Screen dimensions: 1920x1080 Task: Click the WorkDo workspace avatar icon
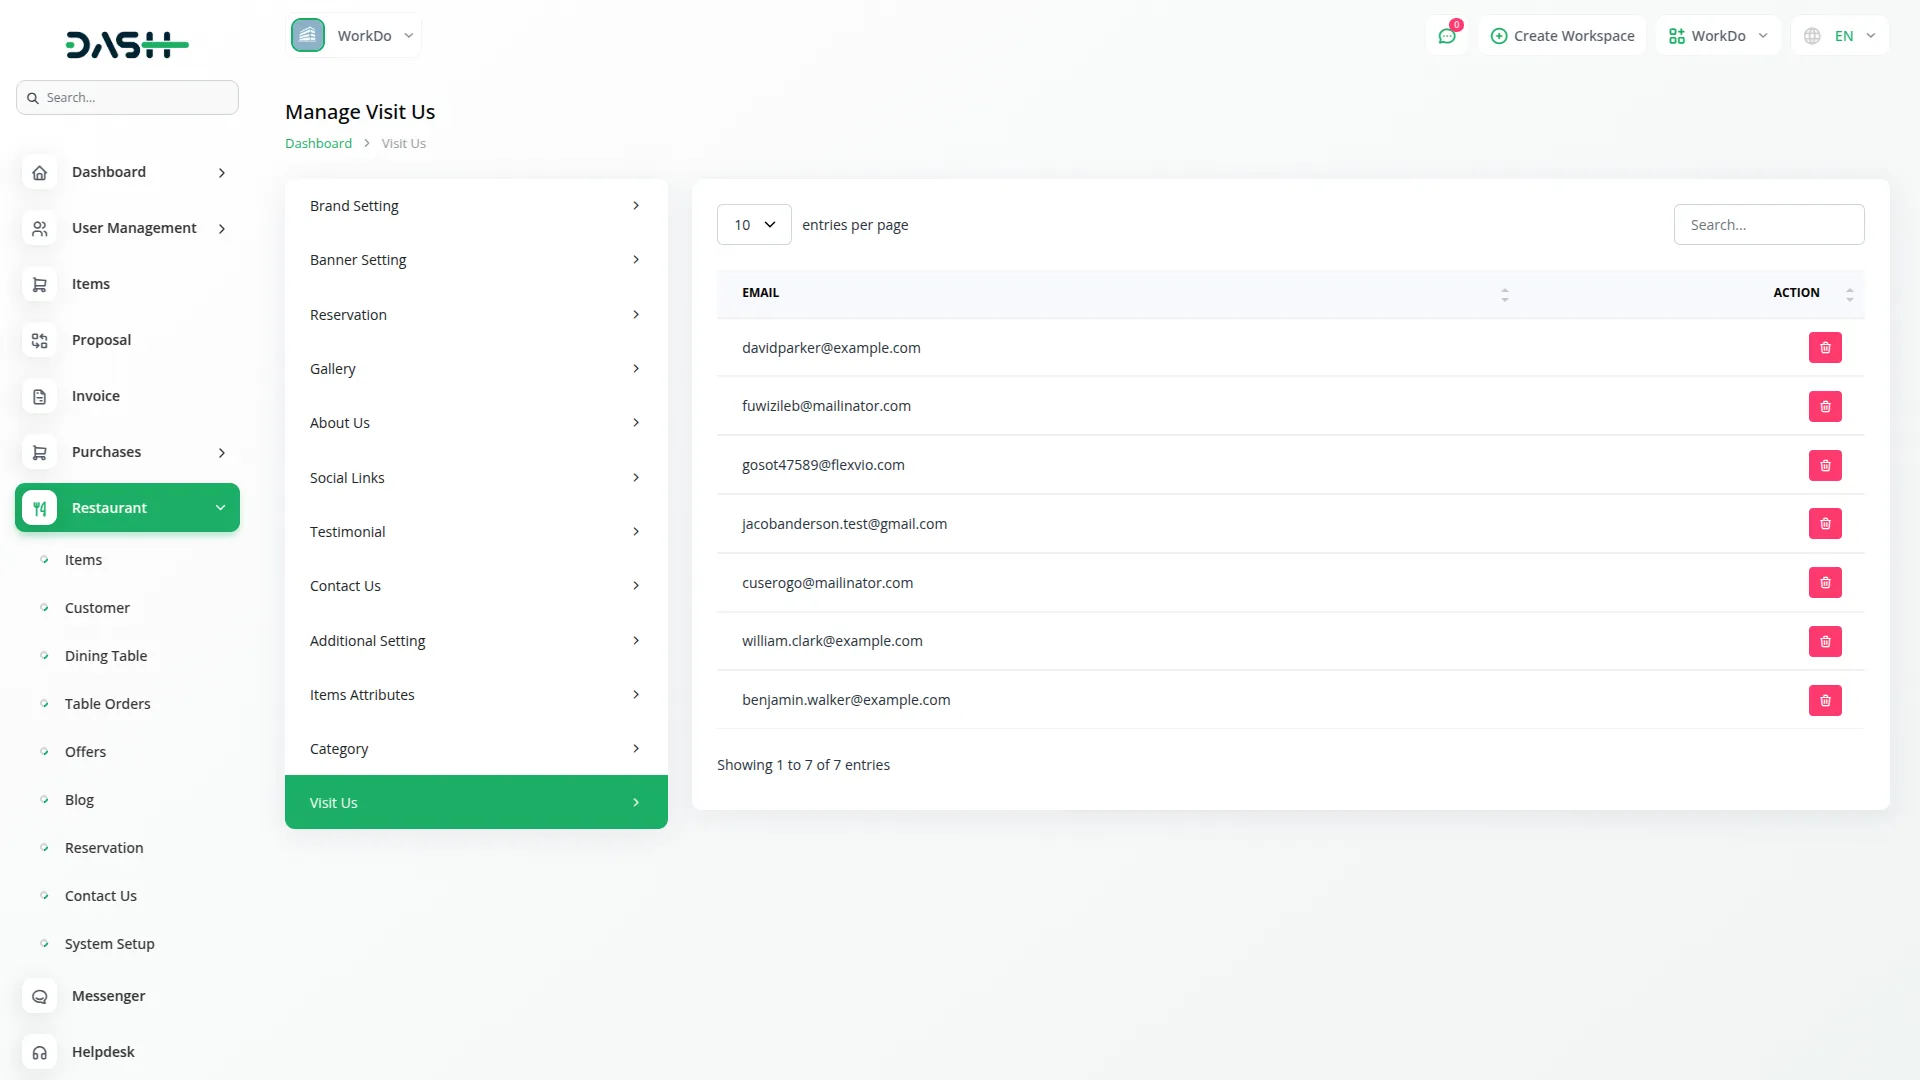[308, 36]
